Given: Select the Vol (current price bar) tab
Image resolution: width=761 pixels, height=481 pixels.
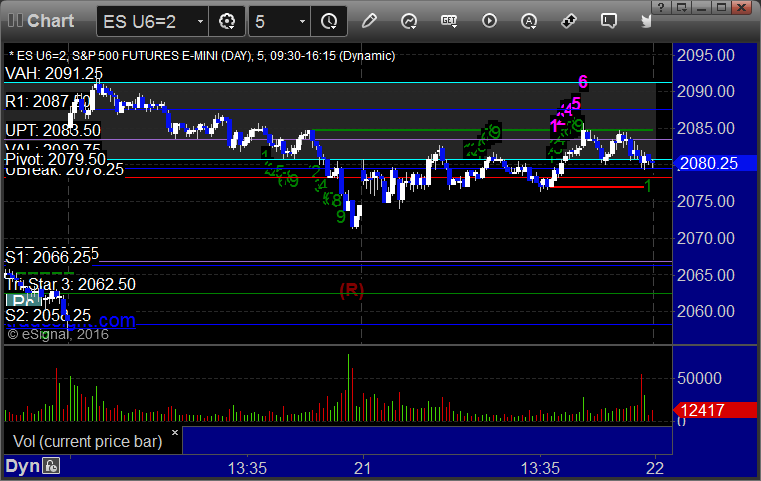Looking at the screenshot, I should [87, 441].
